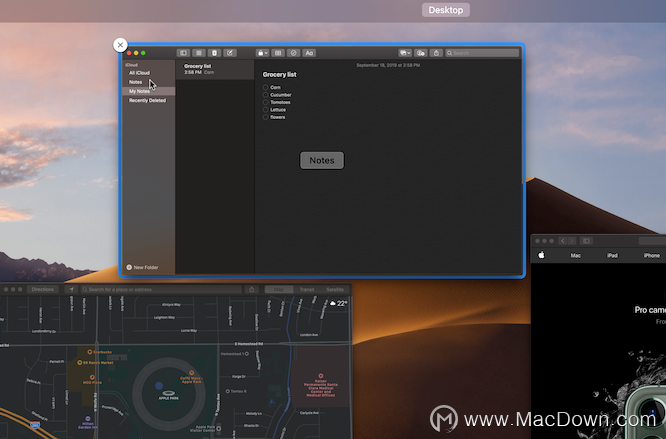The width and height of the screenshot is (666, 439).
Task: Click Apple logo in Safari page
Action: (541, 255)
